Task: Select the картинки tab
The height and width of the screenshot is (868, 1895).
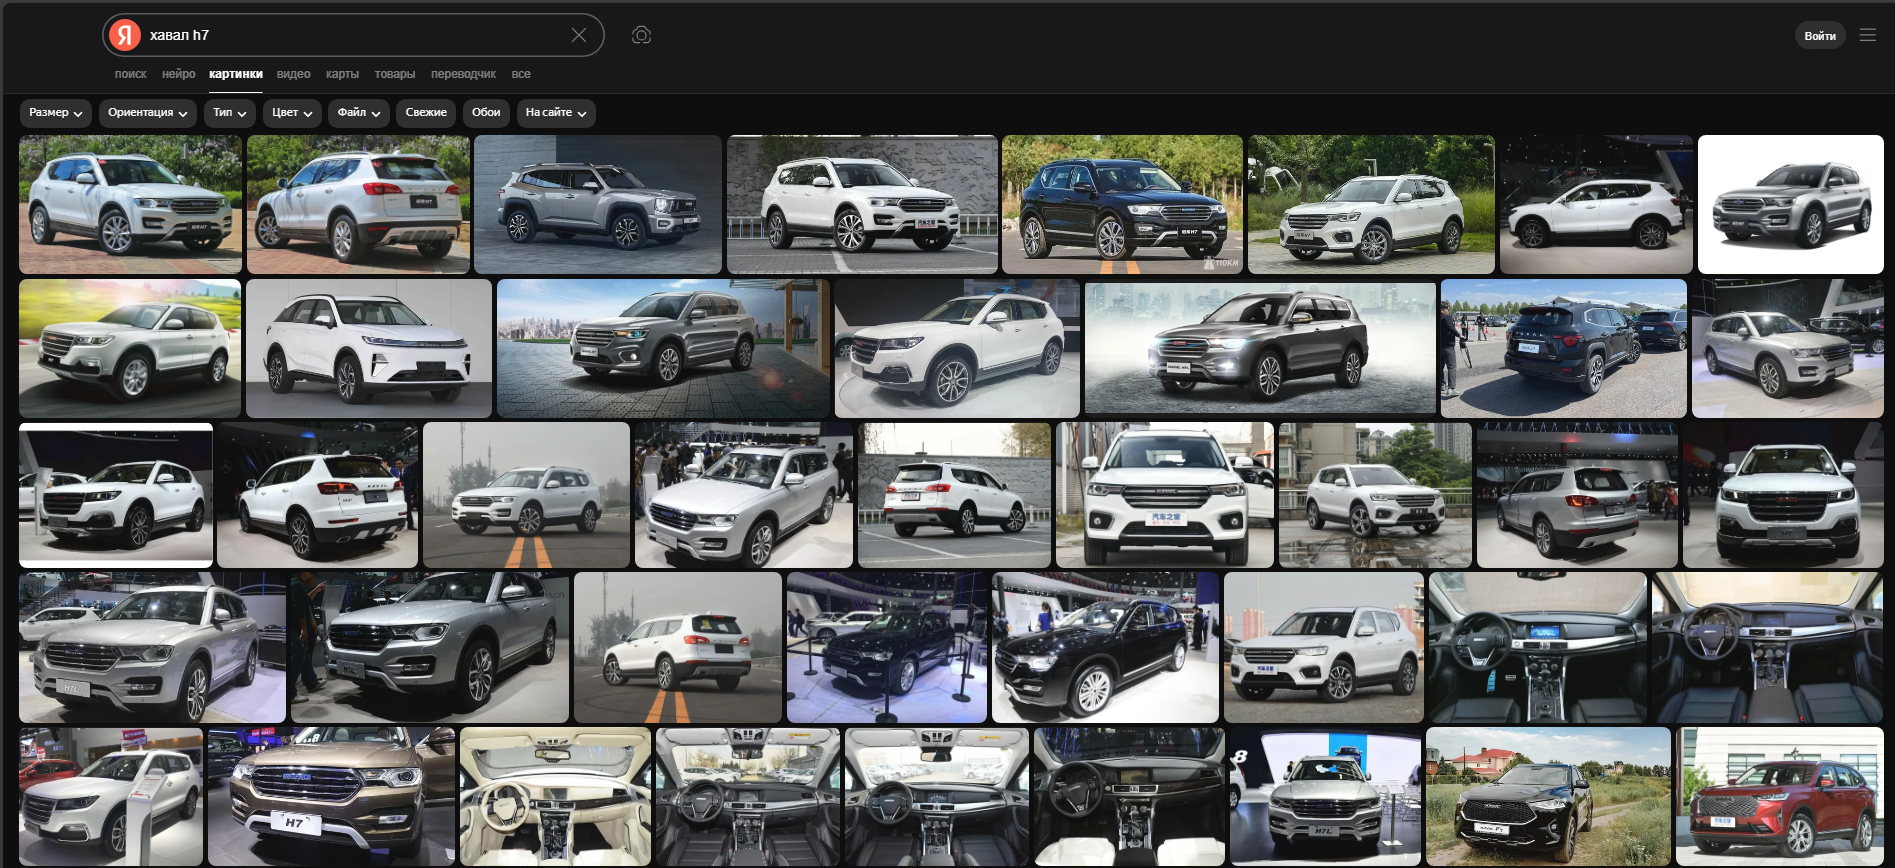Action: coord(236,74)
